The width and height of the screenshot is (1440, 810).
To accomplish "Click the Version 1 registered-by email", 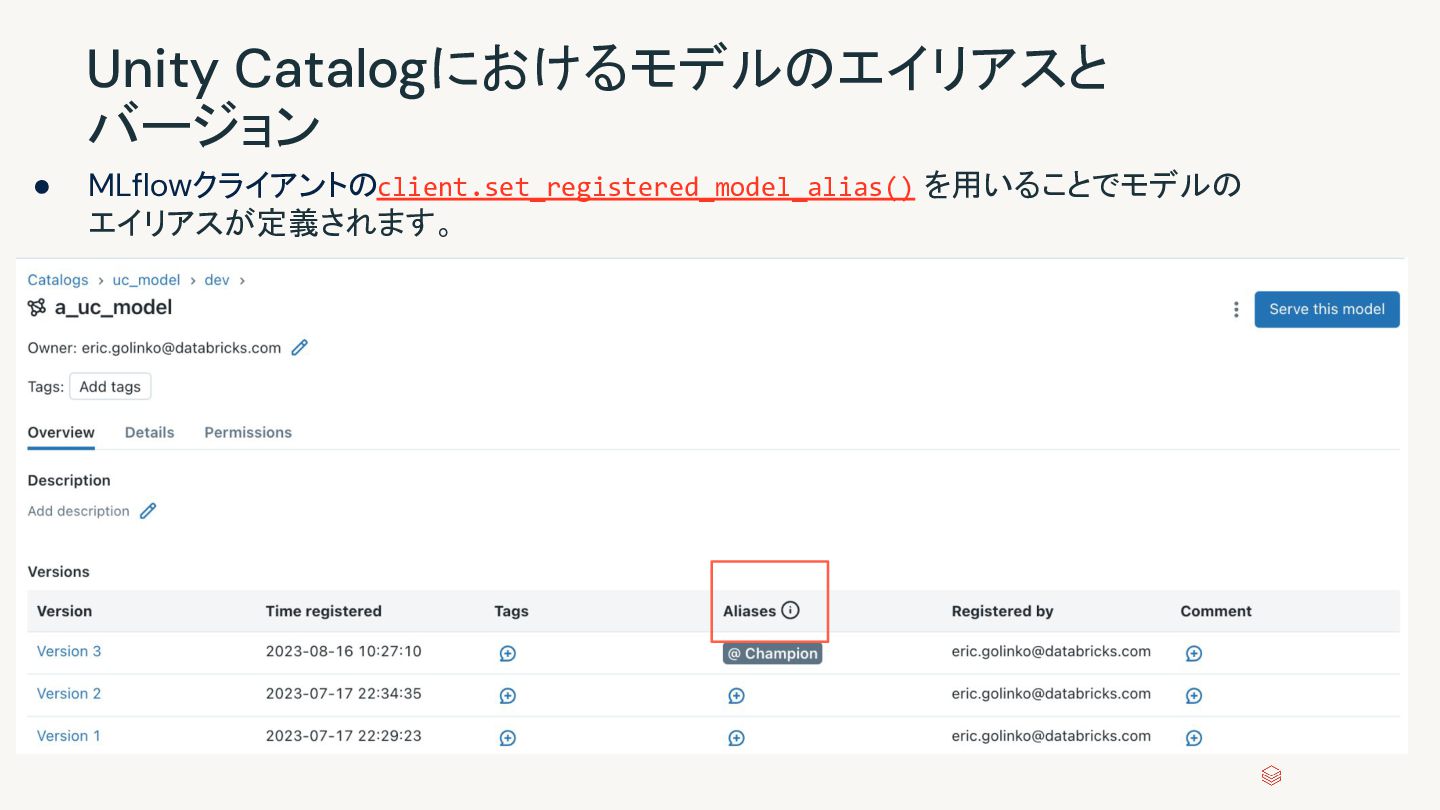I will [1051, 735].
